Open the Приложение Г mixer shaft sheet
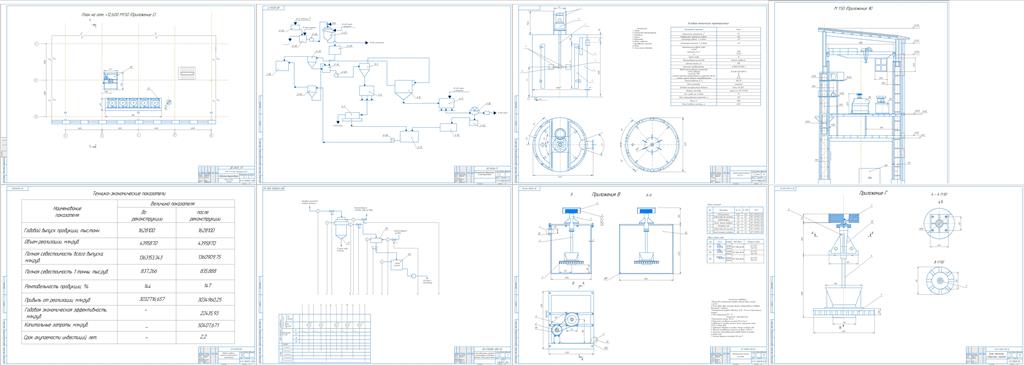Viewport: 1024px width, 365px height. pyautogui.click(x=898, y=275)
